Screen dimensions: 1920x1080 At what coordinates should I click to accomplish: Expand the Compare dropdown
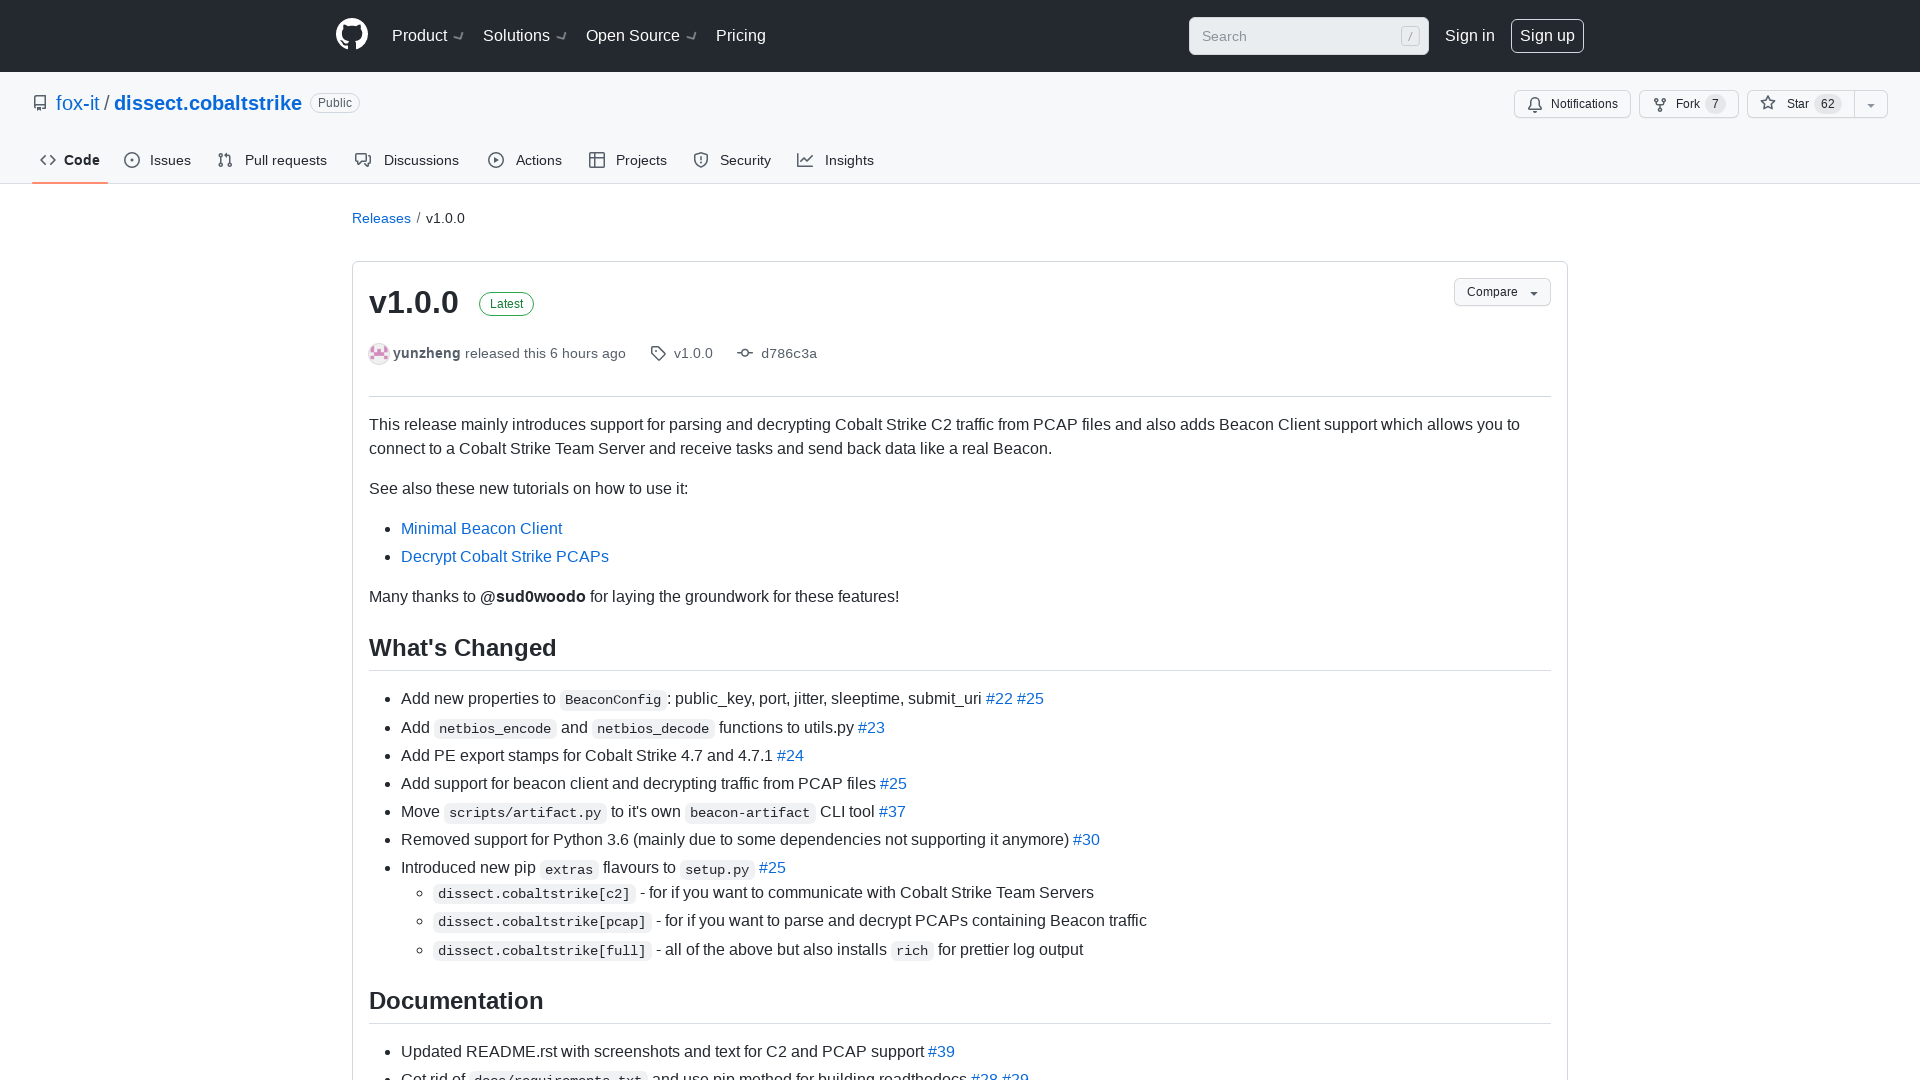pos(1501,292)
